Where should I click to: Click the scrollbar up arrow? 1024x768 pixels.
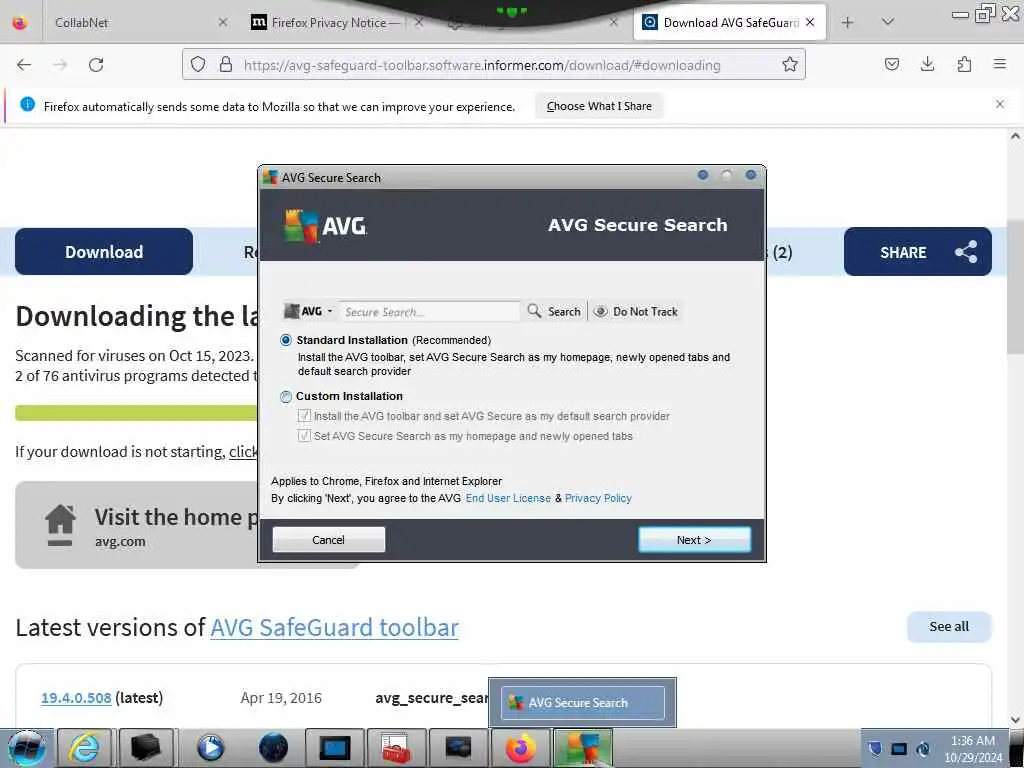pyautogui.click(x=1015, y=136)
